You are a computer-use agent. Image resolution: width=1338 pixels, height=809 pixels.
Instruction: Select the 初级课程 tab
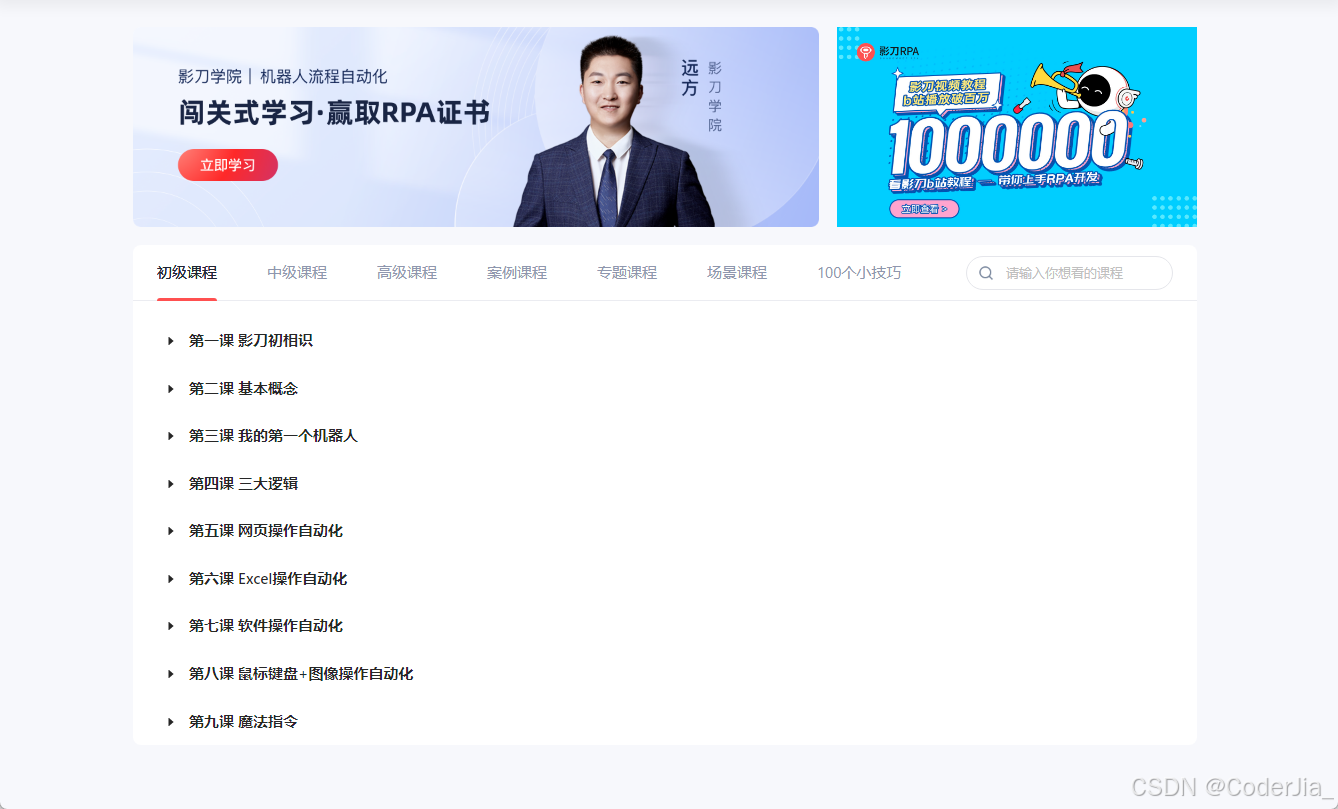[x=187, y=272]
